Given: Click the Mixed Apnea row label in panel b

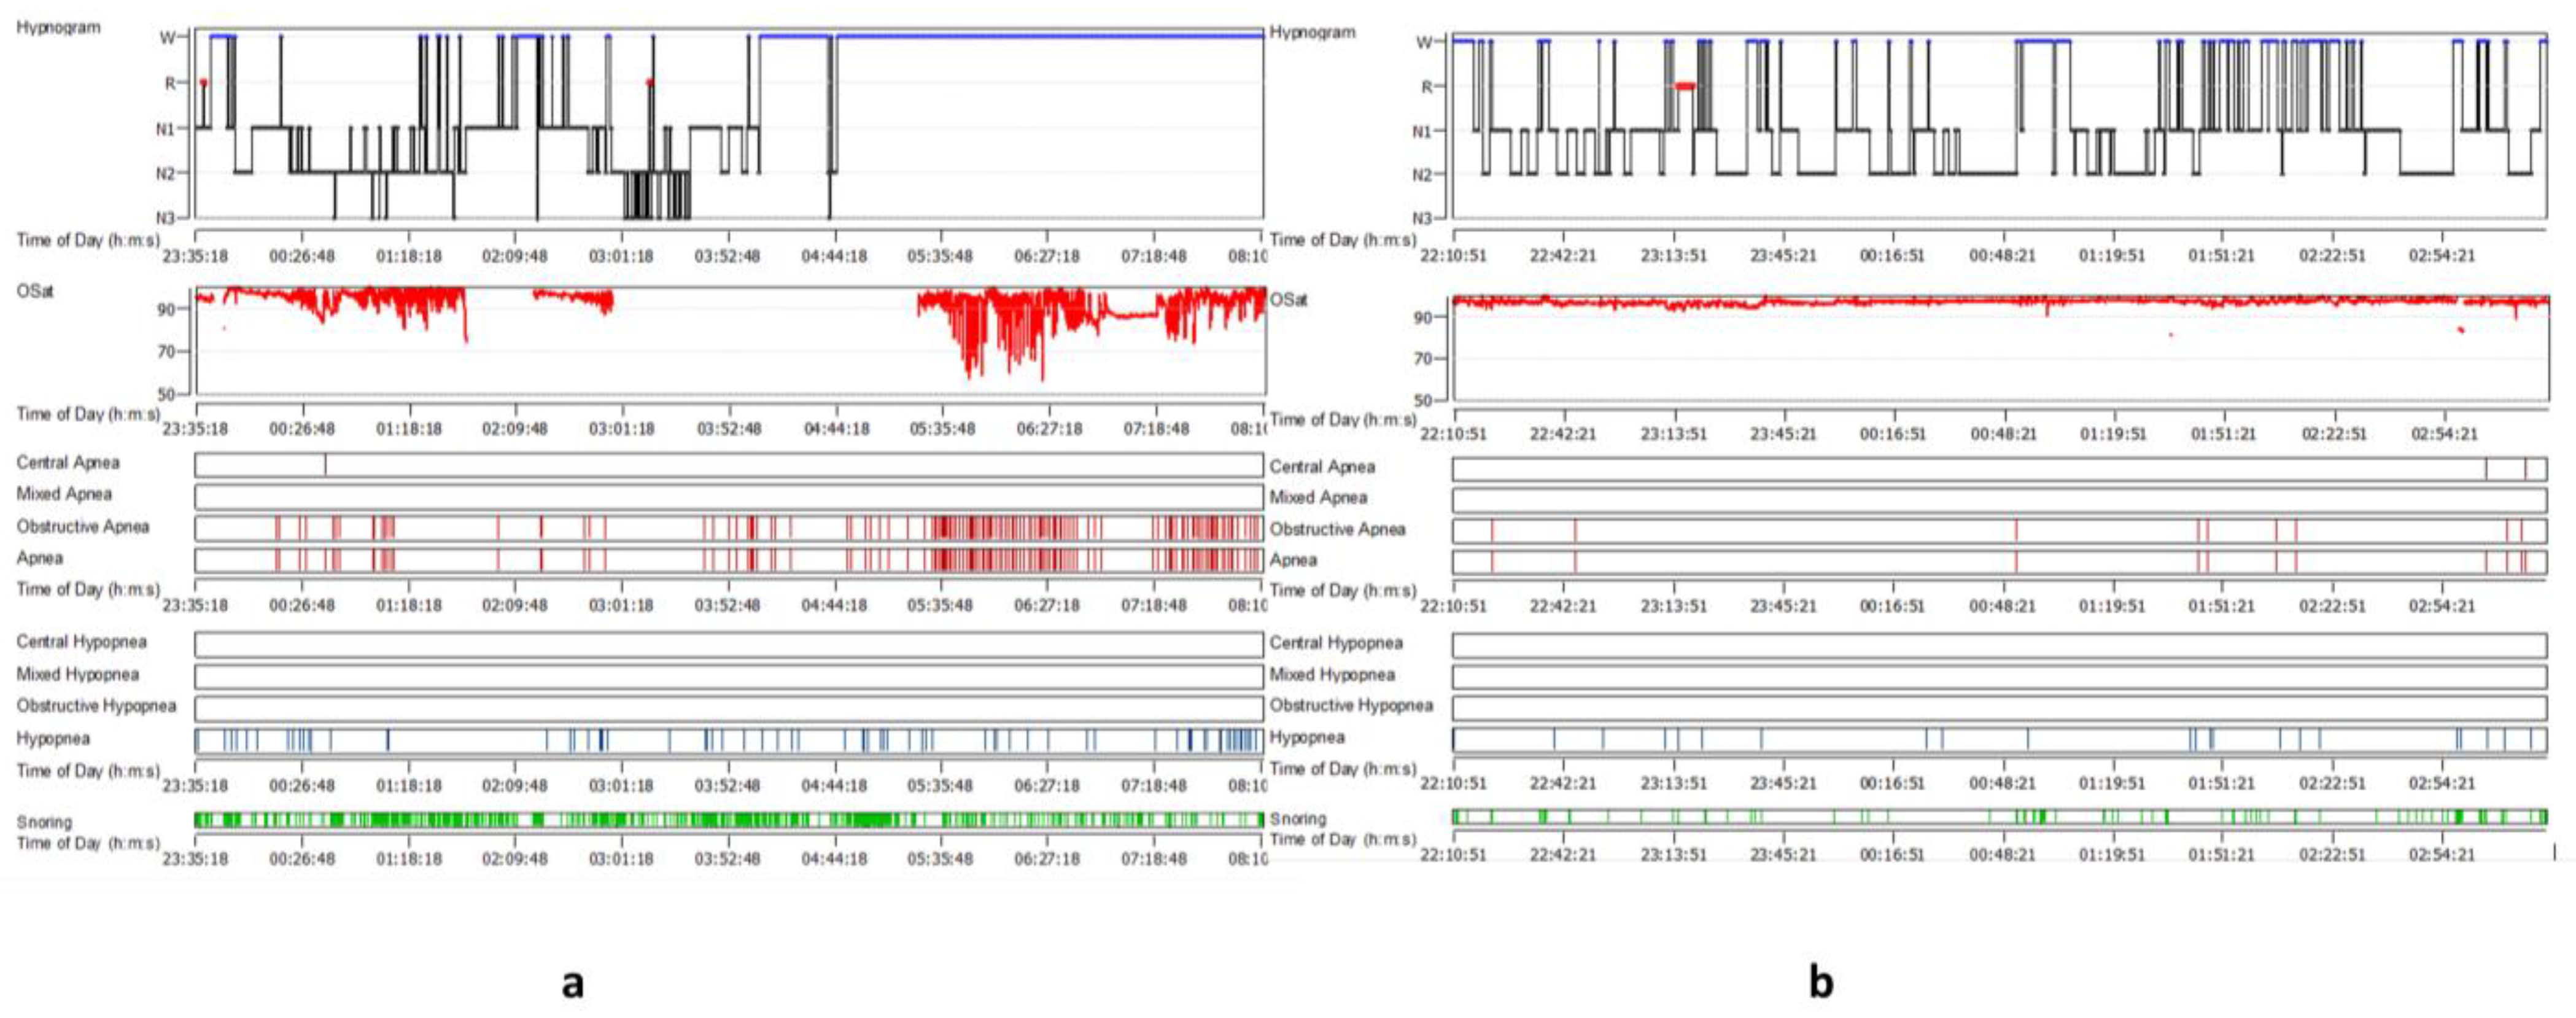Looking at the screenshot, I should pyautogui.click(x=1318, y=497).
